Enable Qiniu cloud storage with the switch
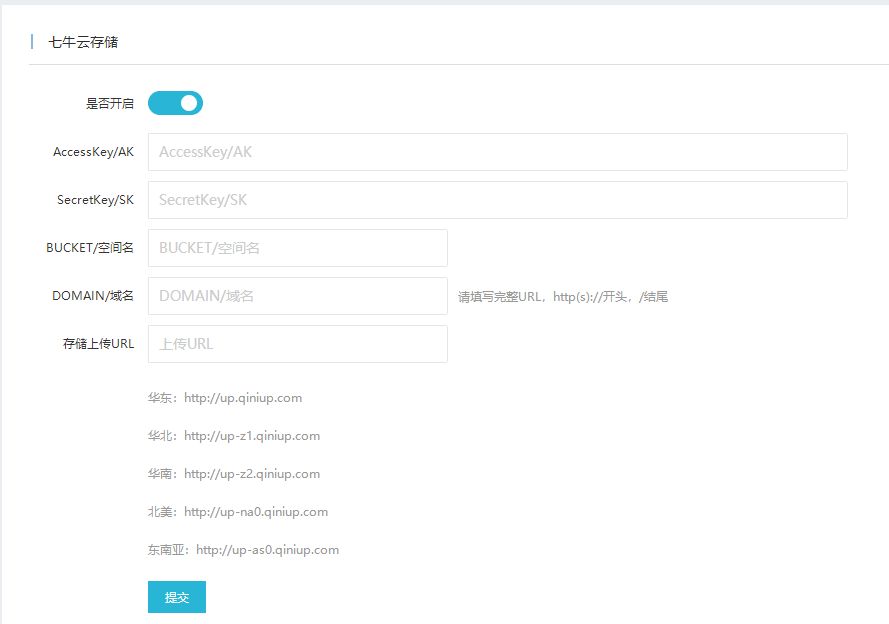Screen dimensions: 889x624 (x=175, y=102)
